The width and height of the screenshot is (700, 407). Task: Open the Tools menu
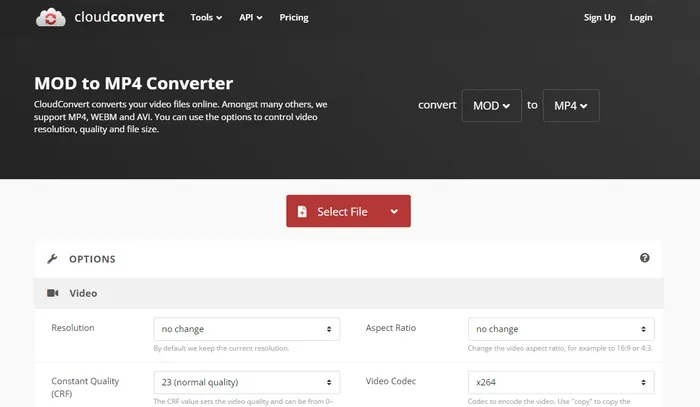[x=206, y=17]
